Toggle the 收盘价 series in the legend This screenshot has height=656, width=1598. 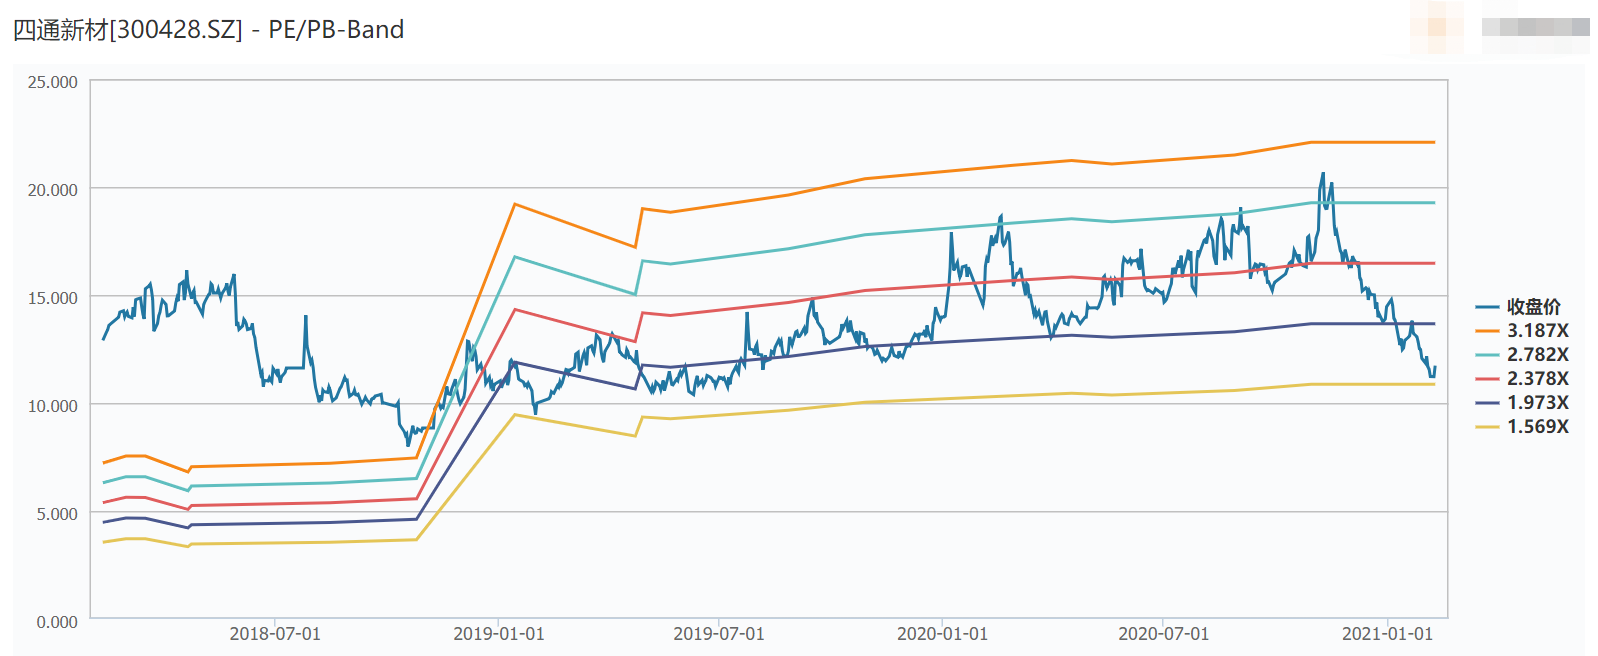1533,307
